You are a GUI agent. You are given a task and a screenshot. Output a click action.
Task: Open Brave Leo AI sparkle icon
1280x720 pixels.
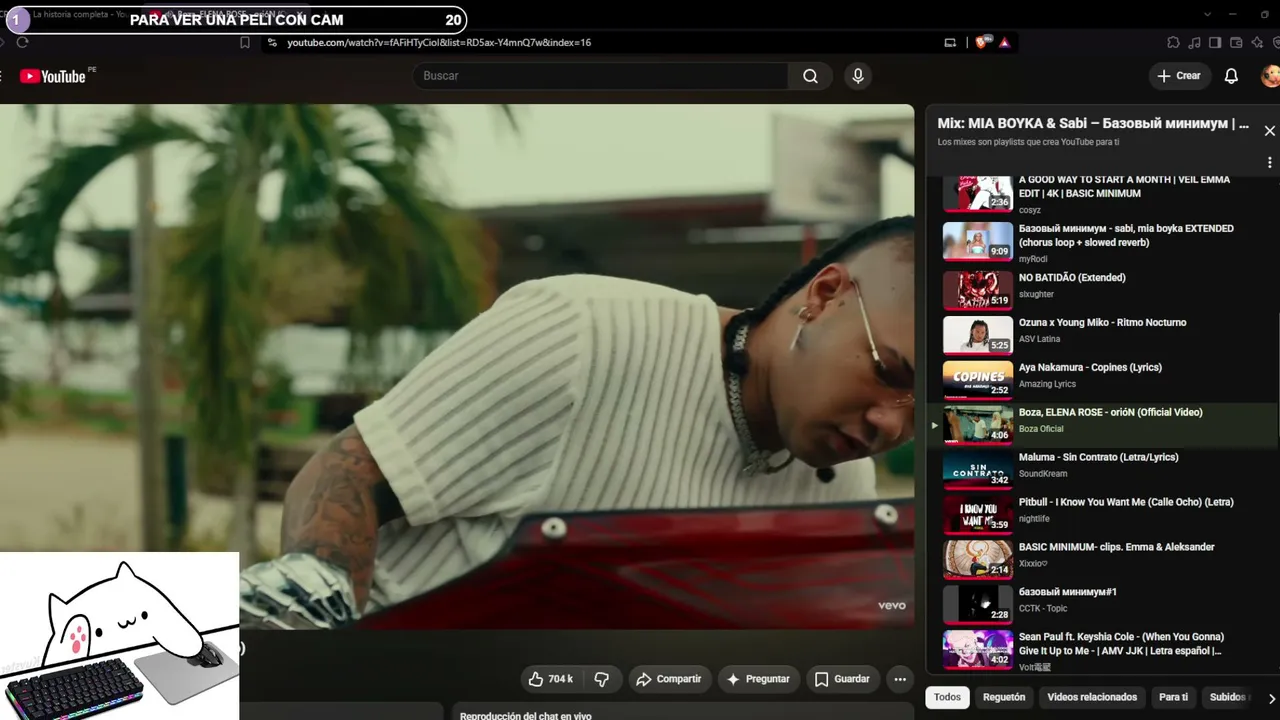1257,42
